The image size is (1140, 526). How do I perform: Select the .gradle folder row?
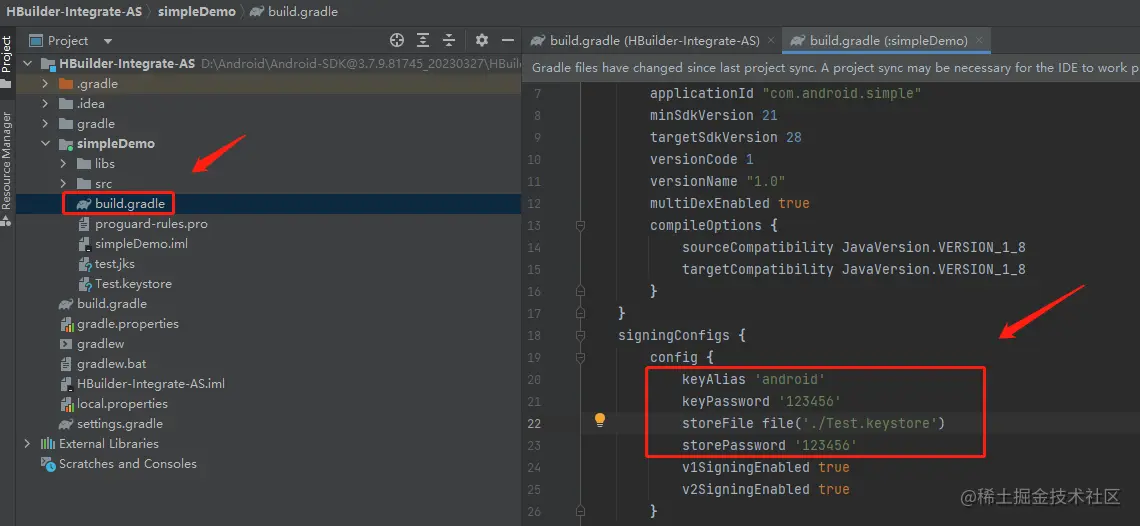(268, 84)
